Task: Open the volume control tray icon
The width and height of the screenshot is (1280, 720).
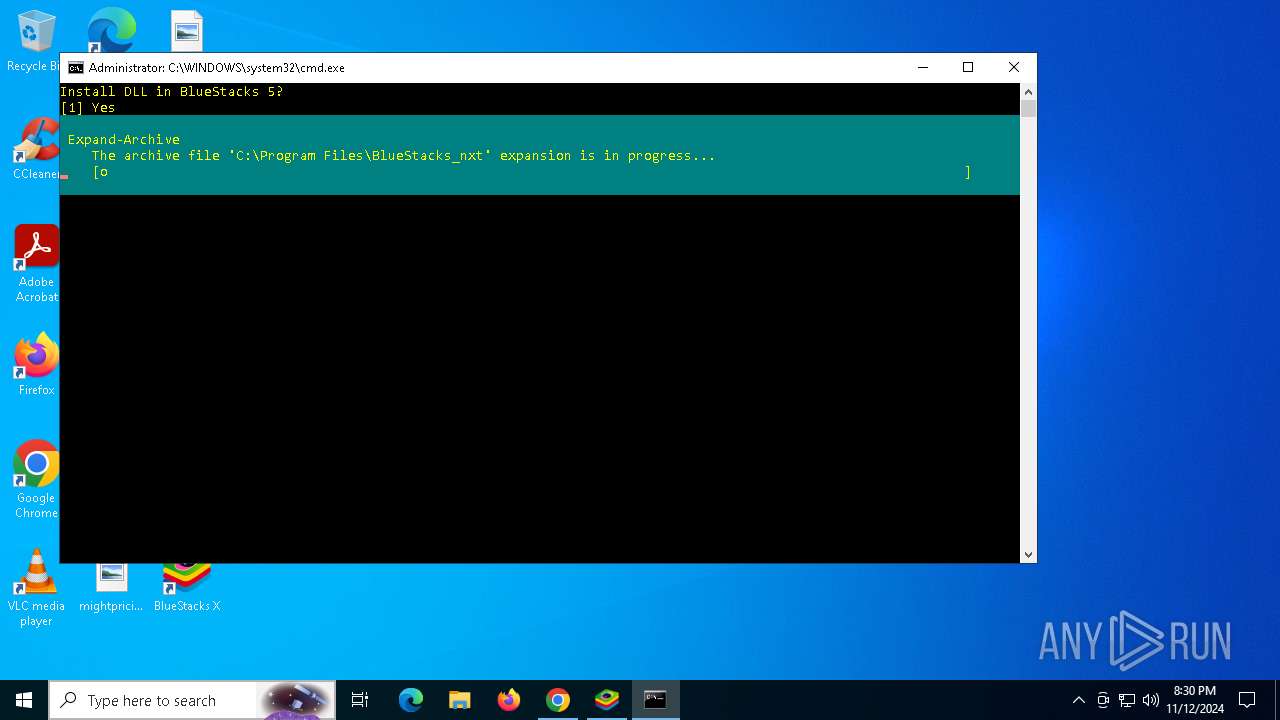Action: coord(1151,700)
